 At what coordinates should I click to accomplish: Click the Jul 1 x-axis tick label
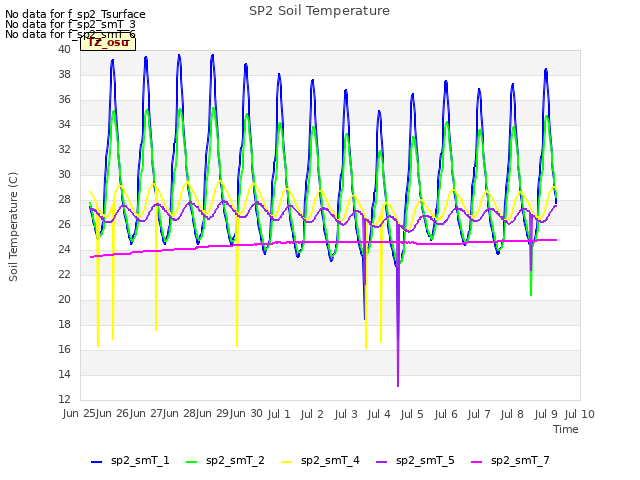(279, 414)
